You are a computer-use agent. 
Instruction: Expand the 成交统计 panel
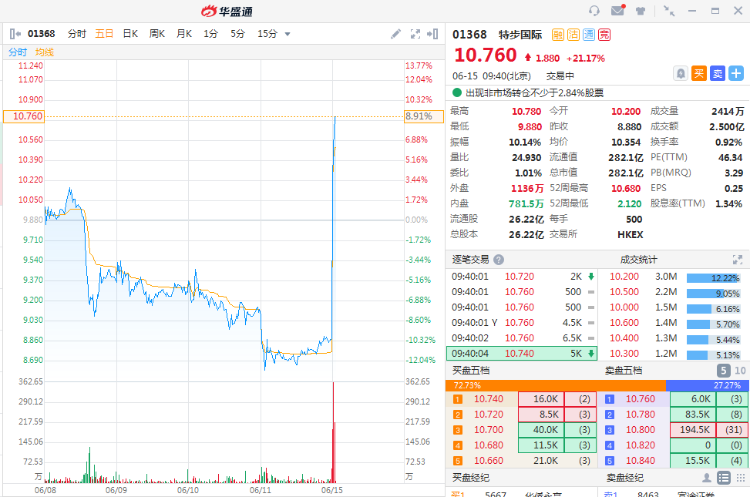point(737,260)
